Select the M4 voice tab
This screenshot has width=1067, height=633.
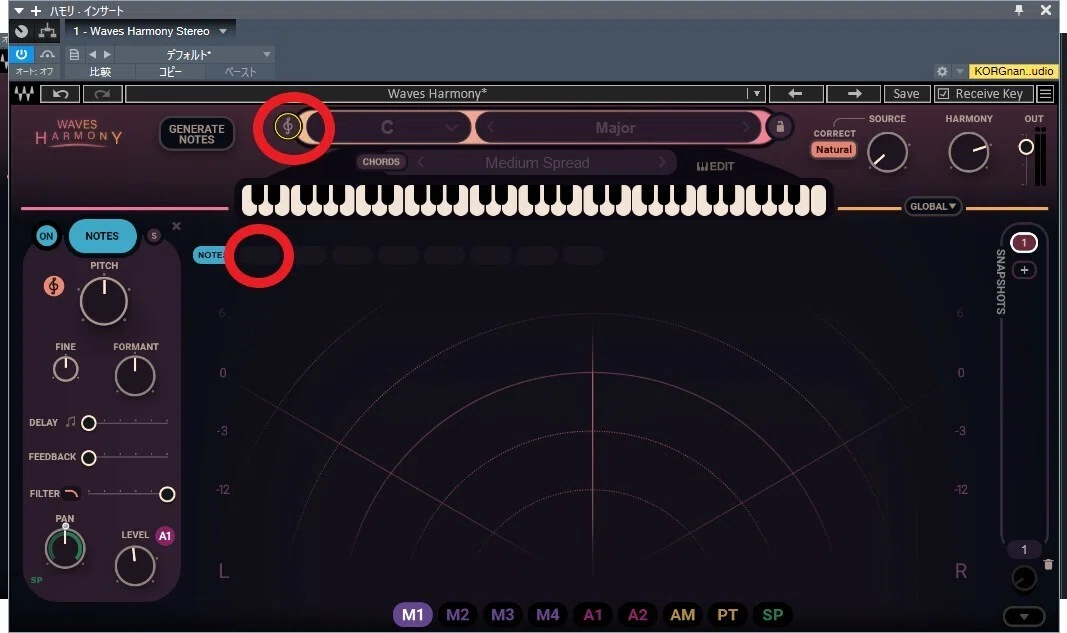point(547,615)
